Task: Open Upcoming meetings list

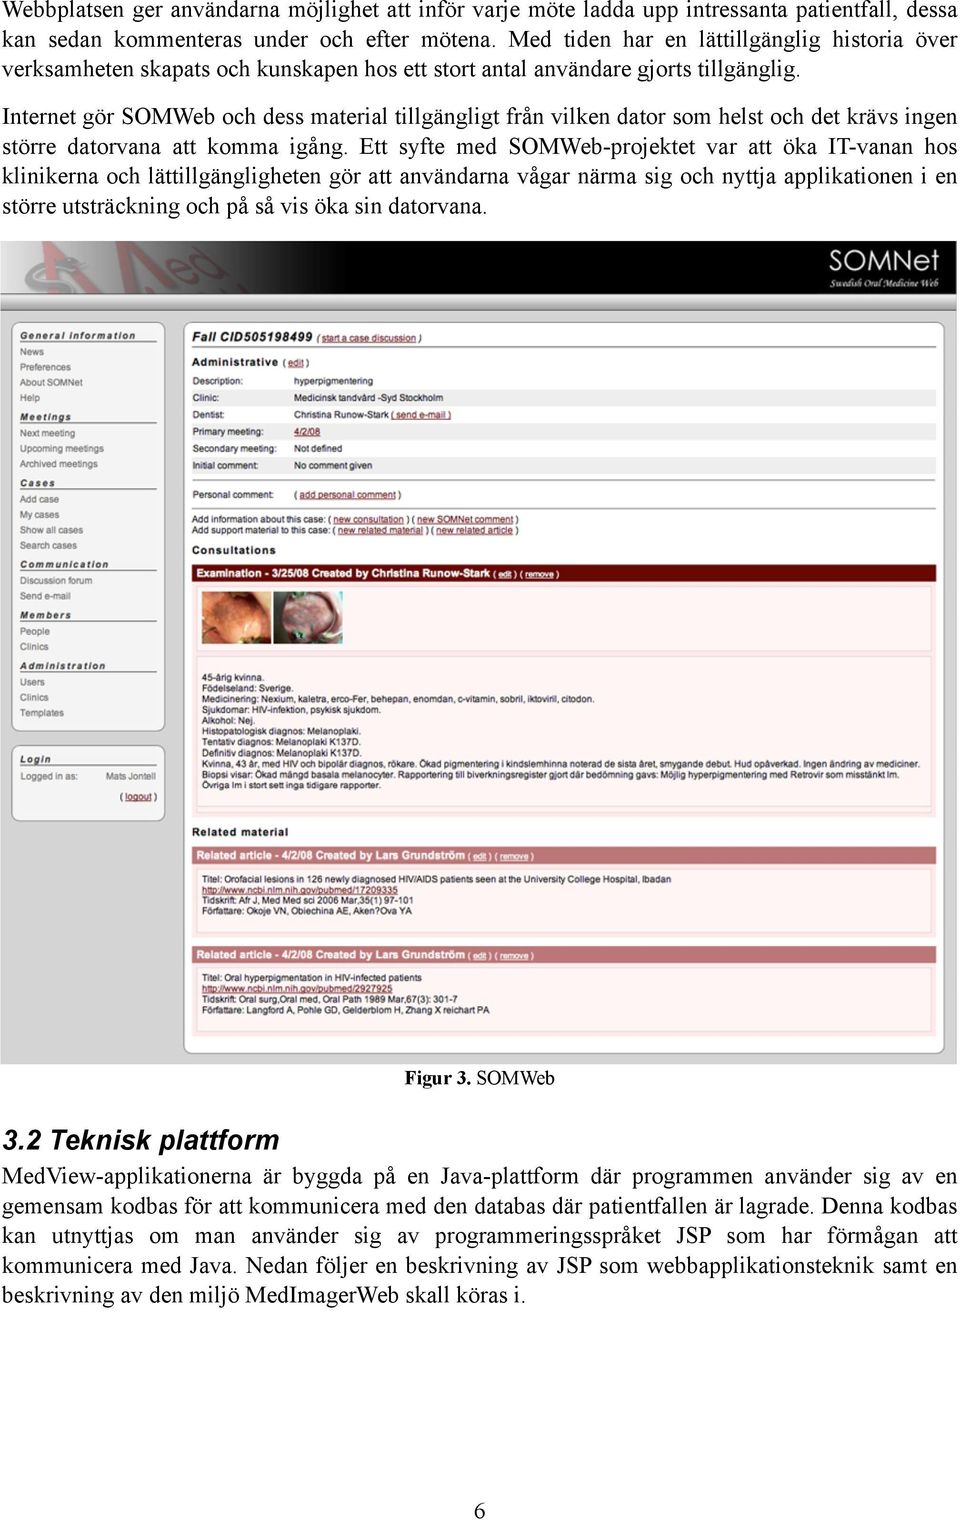Action: [x=62, y=449]
